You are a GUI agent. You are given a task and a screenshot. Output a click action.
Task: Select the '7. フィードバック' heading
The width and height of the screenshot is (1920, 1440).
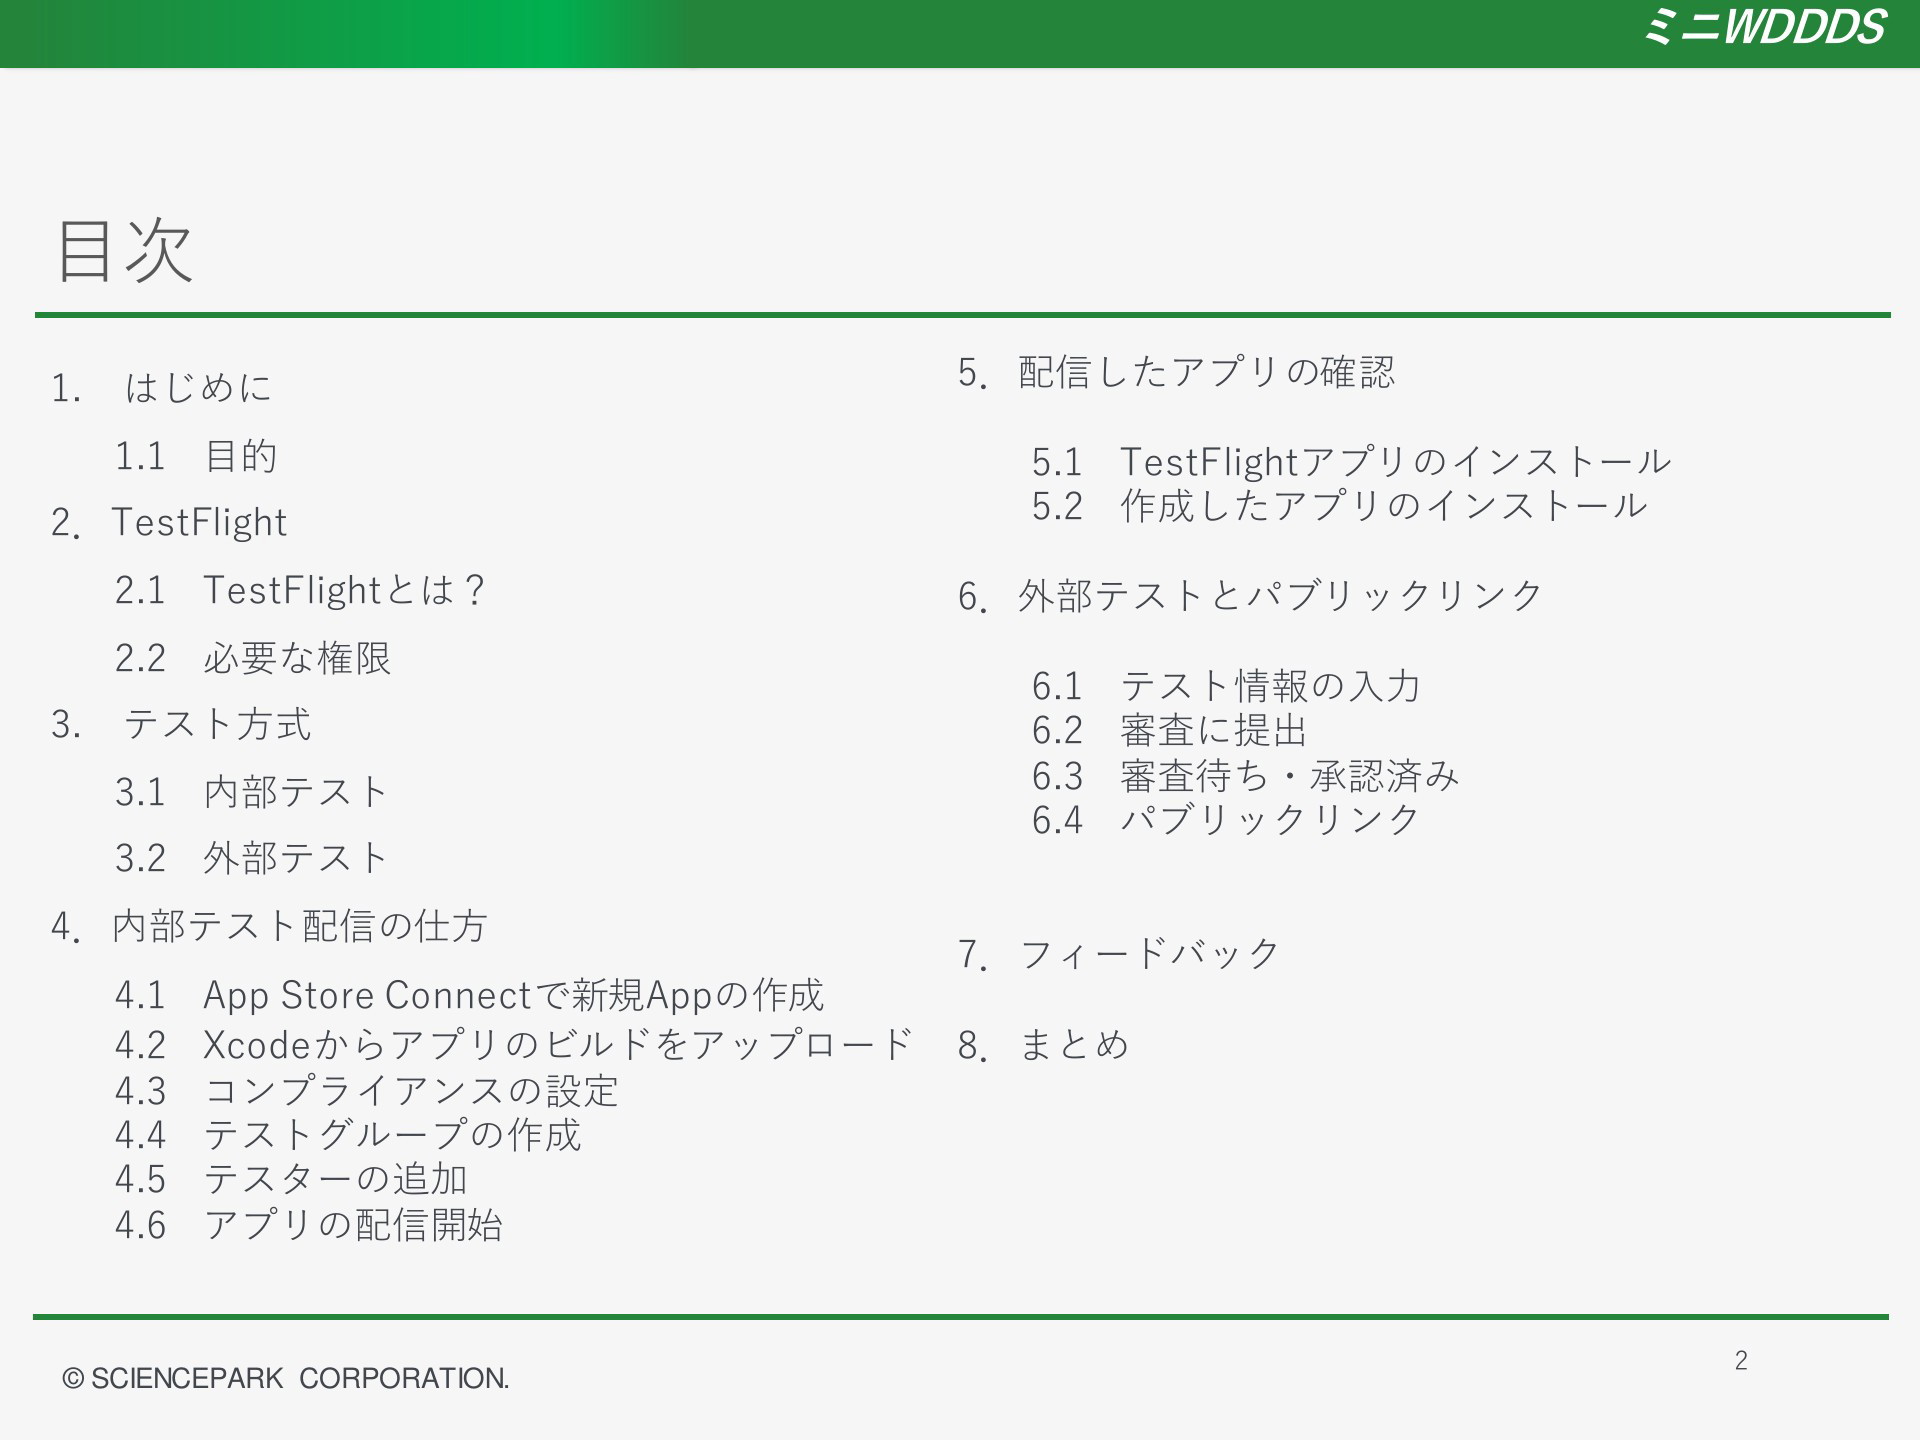(x=1119, y=954)
